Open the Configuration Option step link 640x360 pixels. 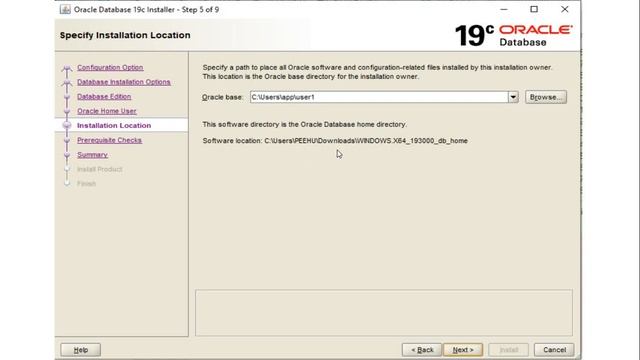[x=110, y=67]
